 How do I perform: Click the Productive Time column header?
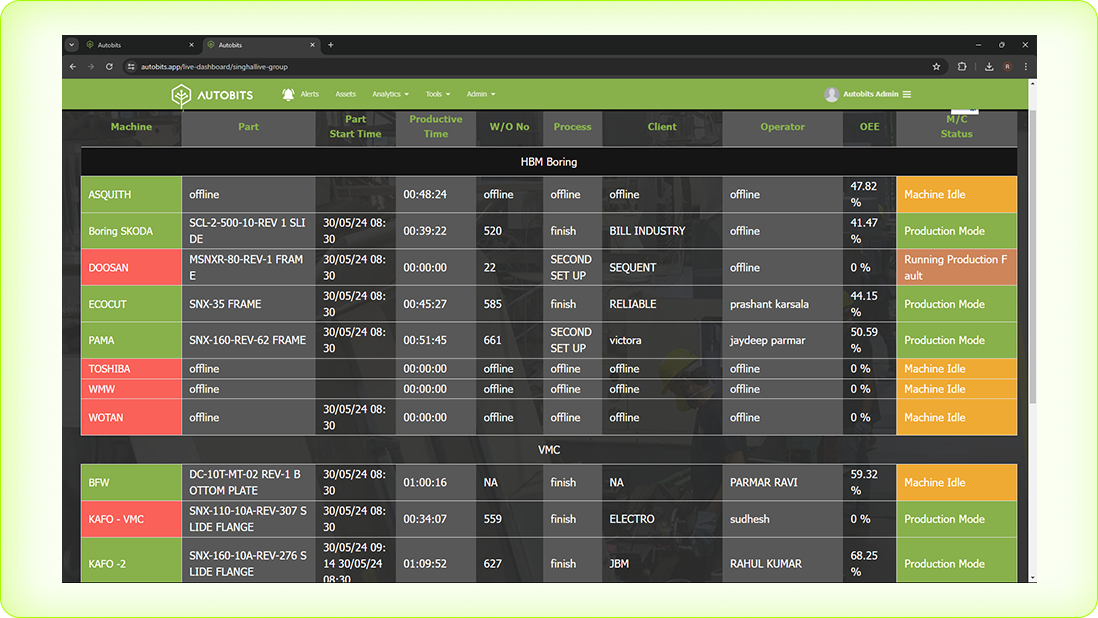[436, 127]
